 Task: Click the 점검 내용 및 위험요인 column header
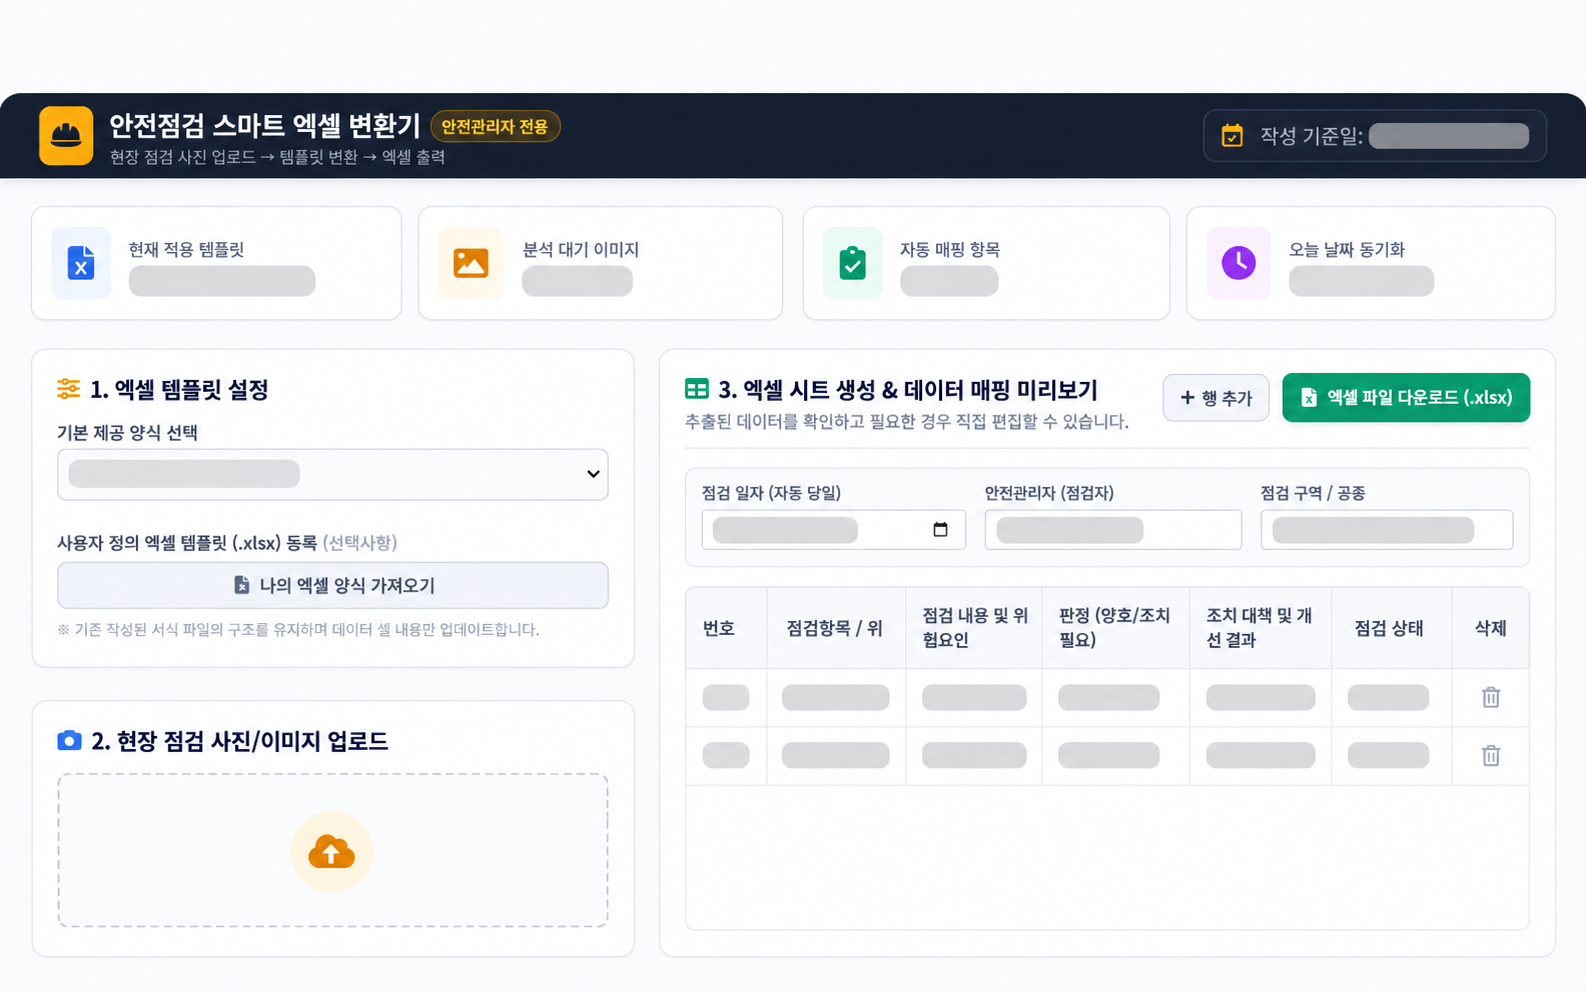(x=974, y=628)
